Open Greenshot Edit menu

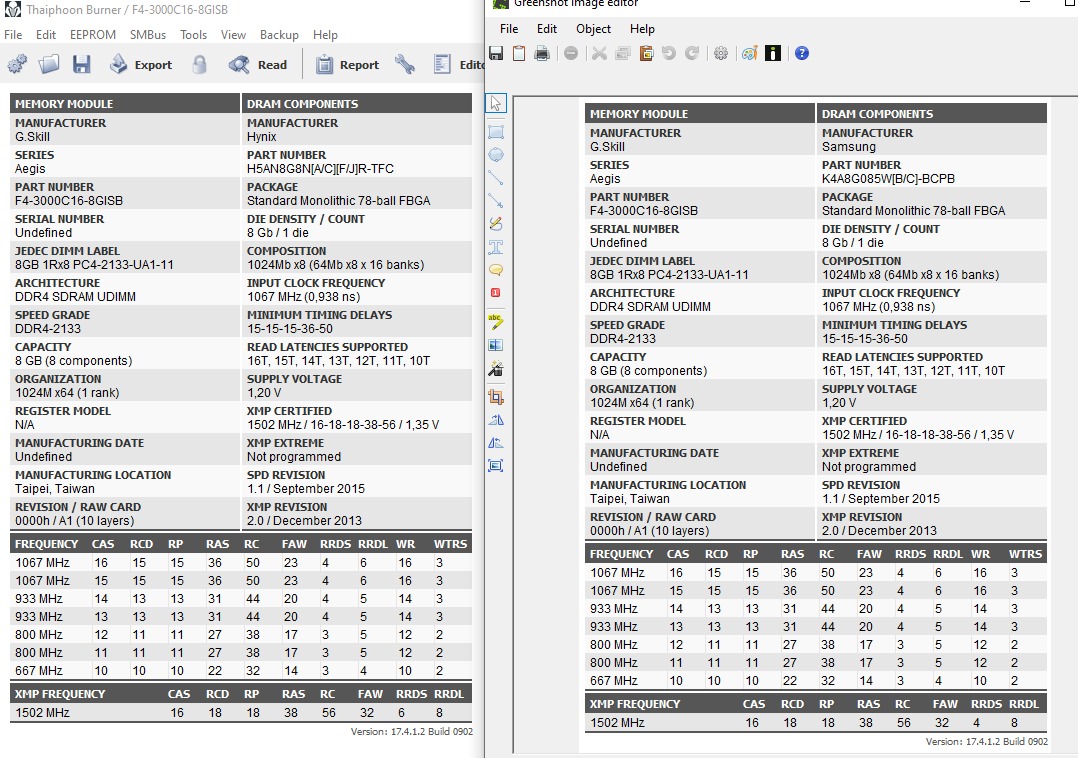[x=547, y=29]
